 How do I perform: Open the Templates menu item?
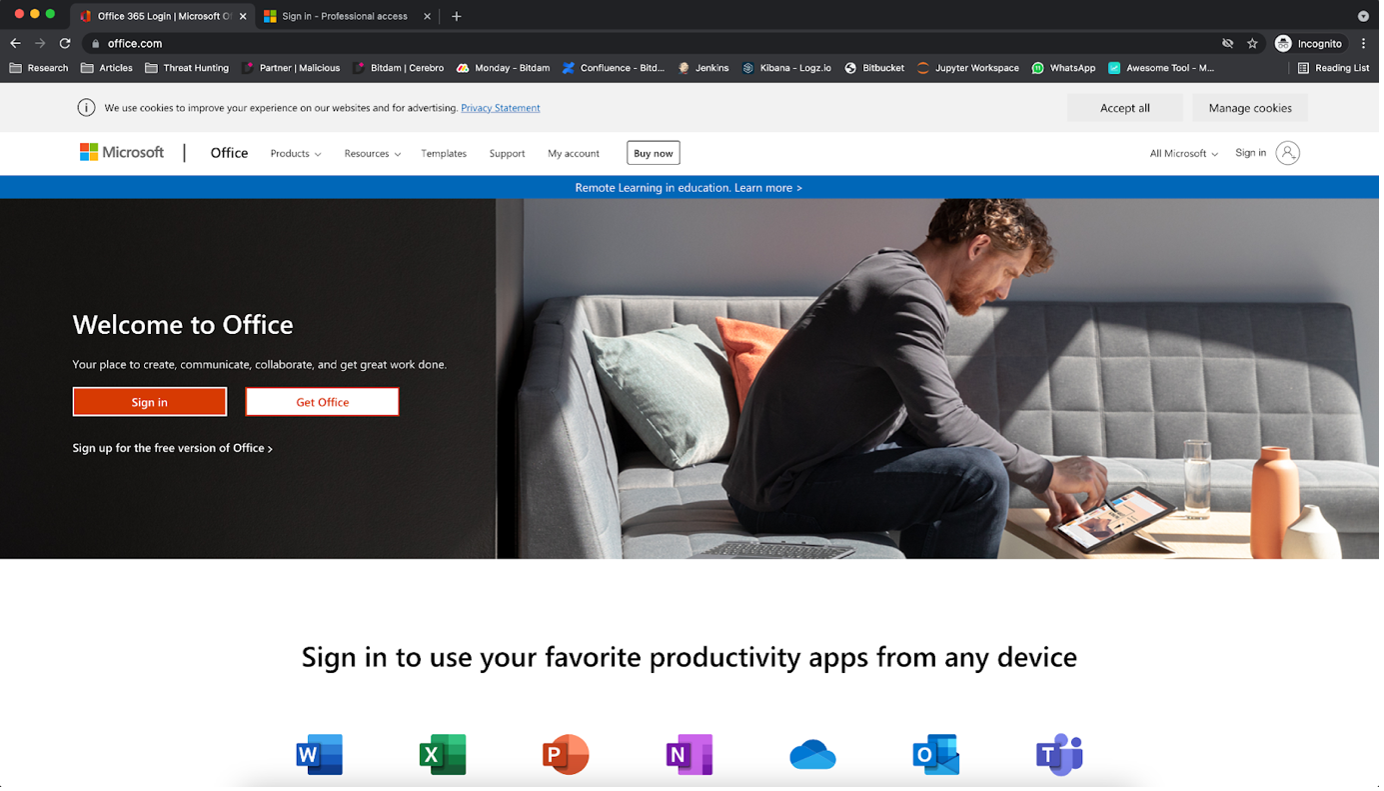tap(445, 154)
